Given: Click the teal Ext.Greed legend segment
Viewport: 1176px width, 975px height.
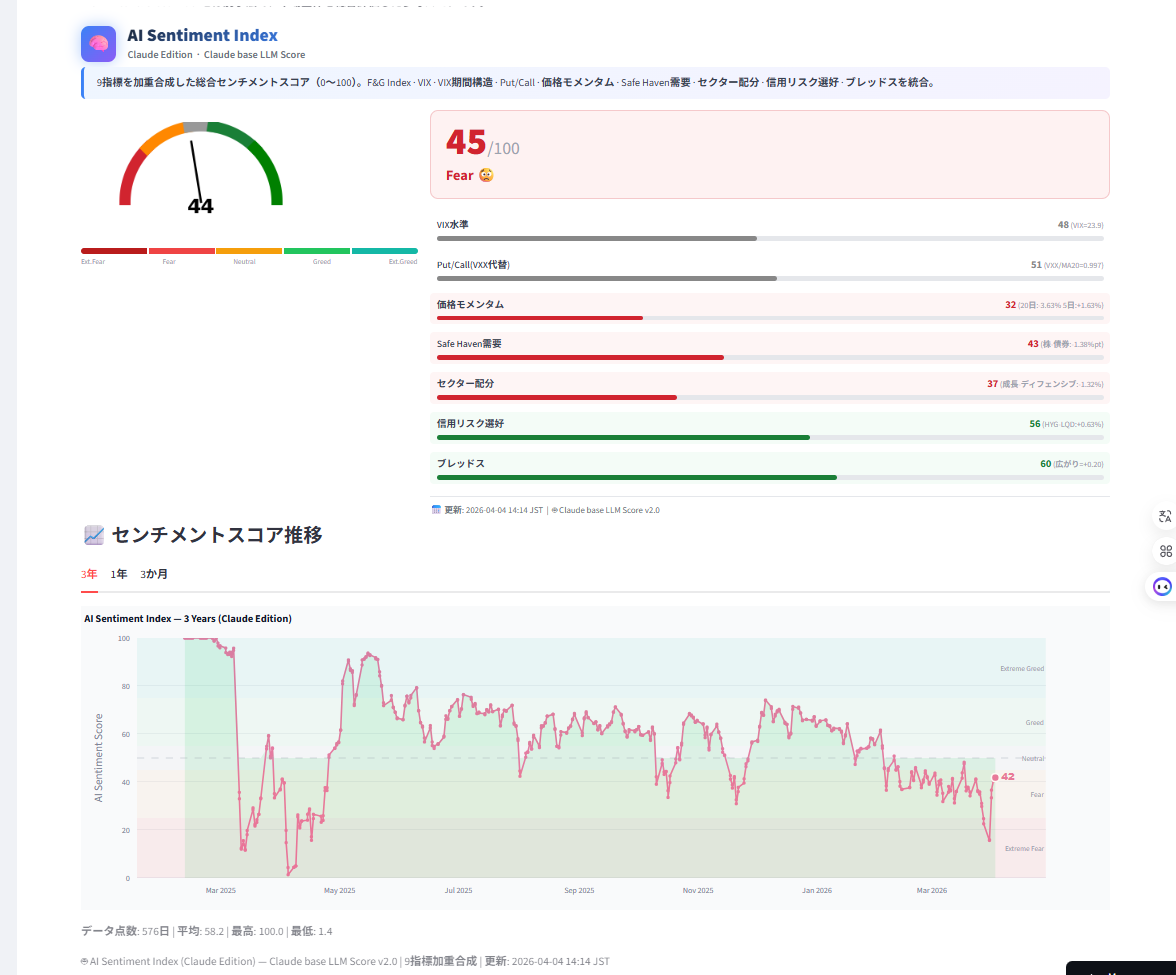Looking at the screenshot, I should pos(385,251).
